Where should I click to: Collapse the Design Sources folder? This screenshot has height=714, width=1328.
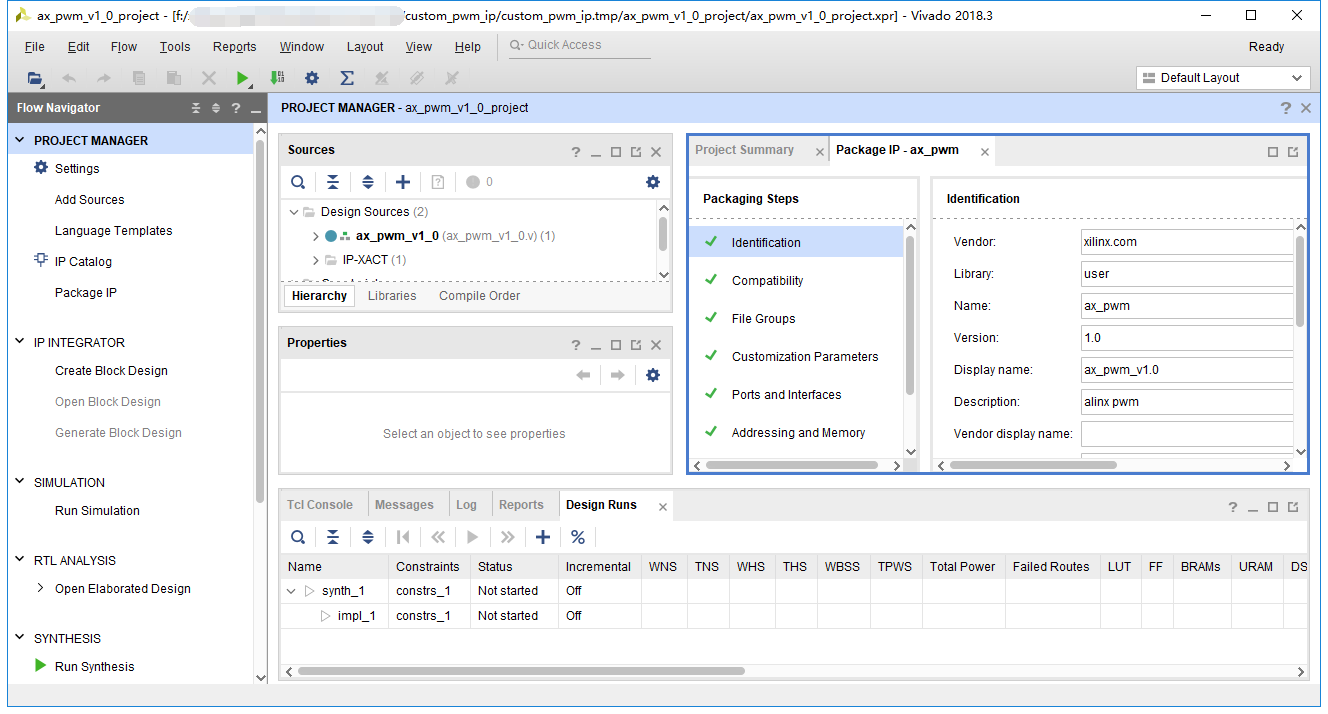coord(294,212)
